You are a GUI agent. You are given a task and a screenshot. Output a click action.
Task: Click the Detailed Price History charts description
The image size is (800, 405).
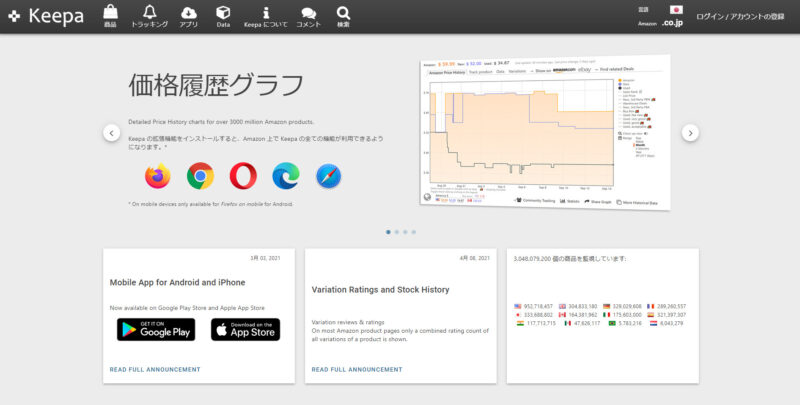click(221, 122)
